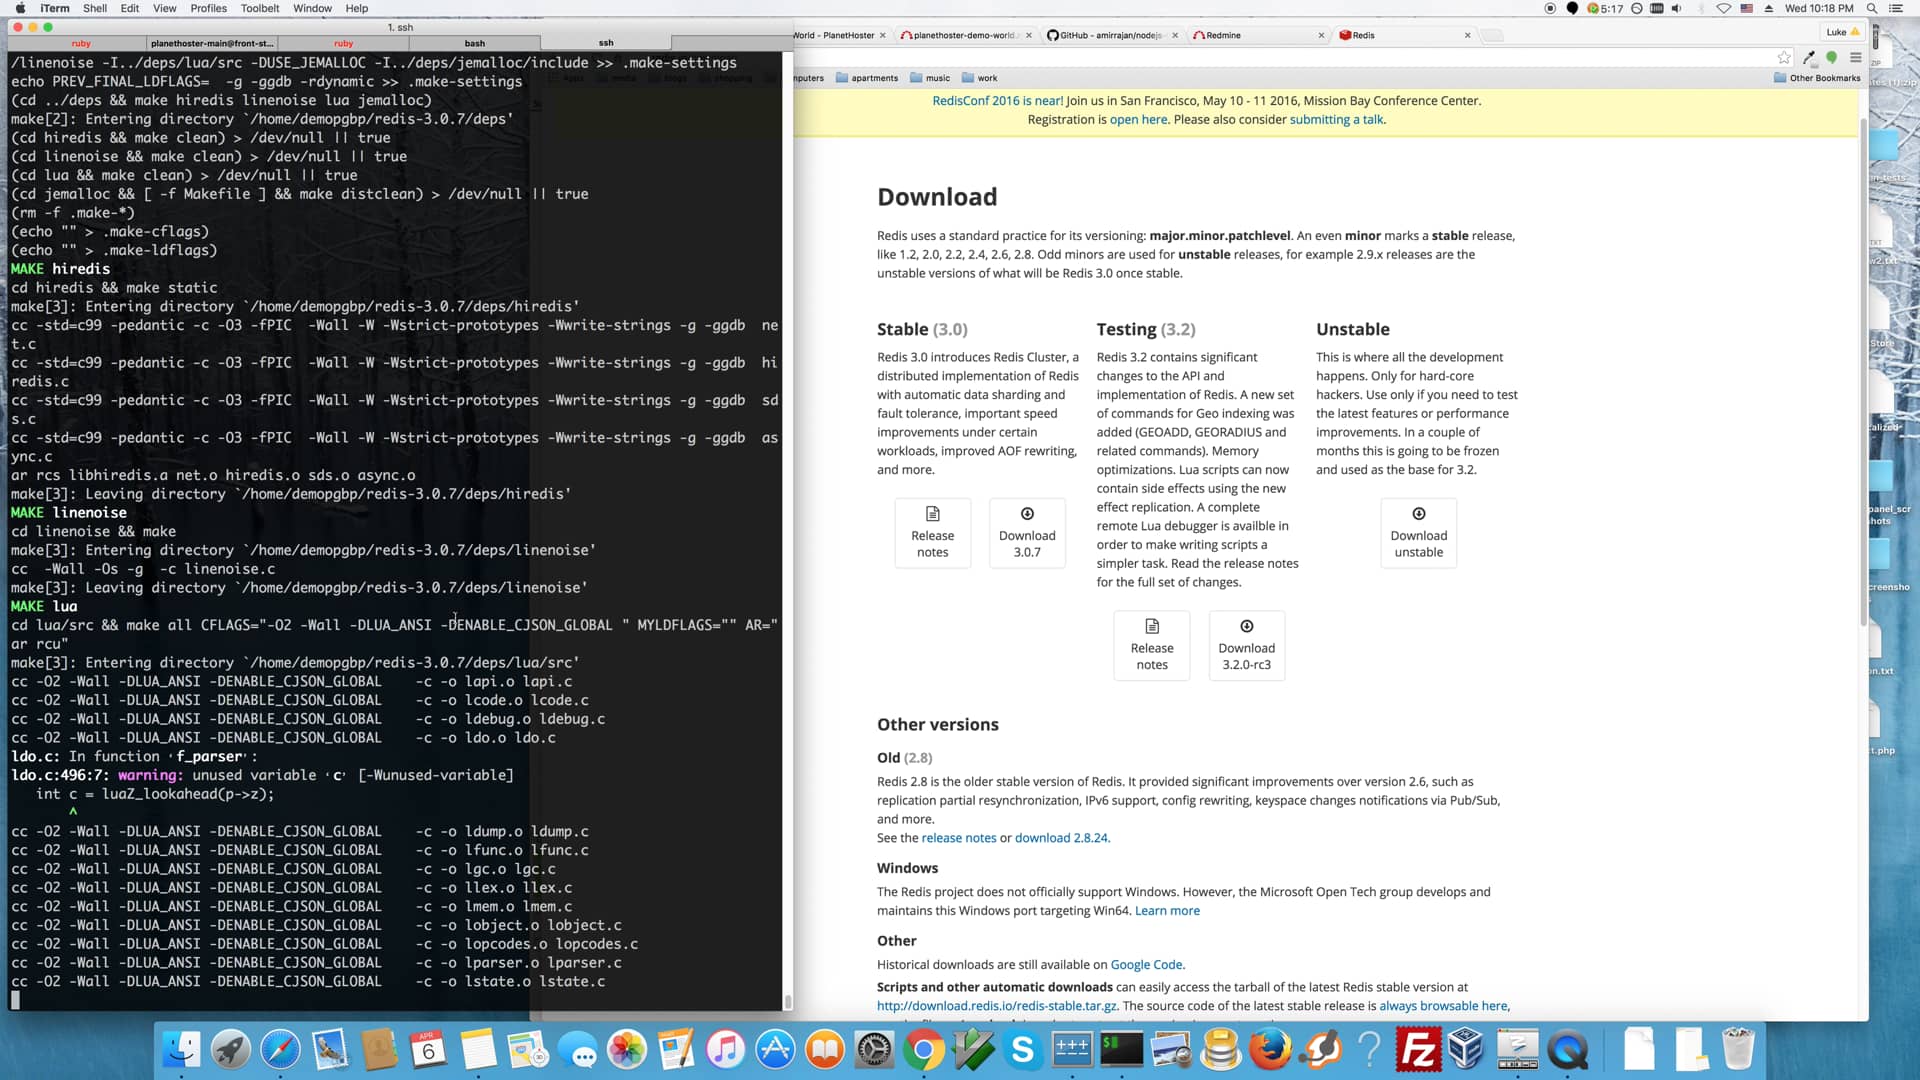
Task: Select the first ruby tab in iTerm
Action: pyautogui.click(x=81, y=43)
